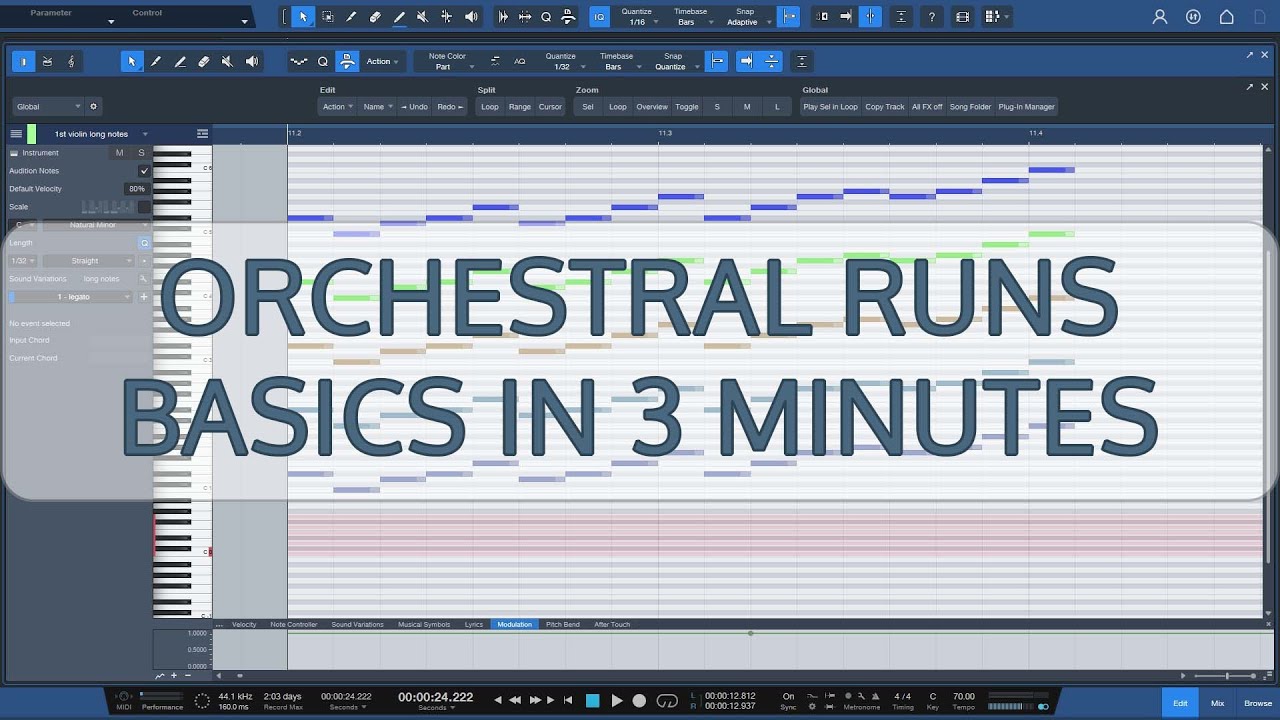Enable the Scale snap checkbox
Viewport: 1280px width, 720px height.
pyautogui.click(x=144, y=207)
